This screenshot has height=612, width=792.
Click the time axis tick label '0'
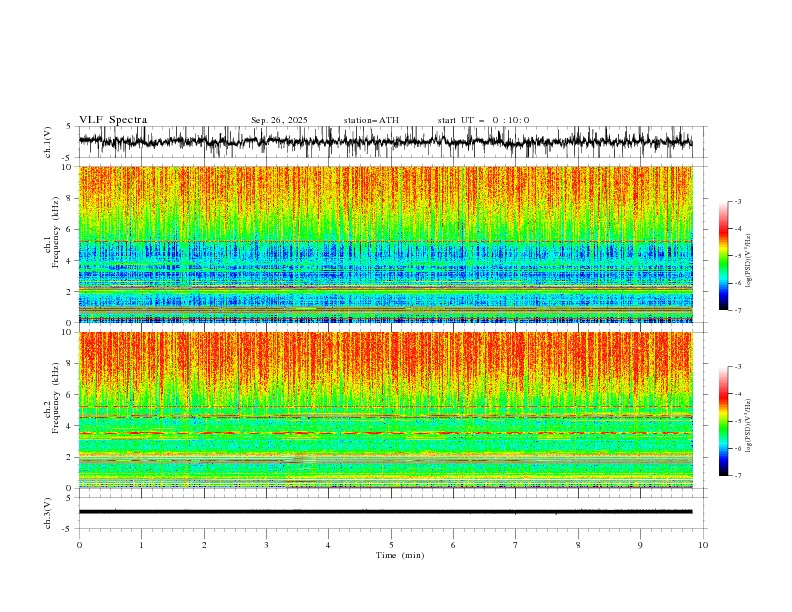coord(79,545)
